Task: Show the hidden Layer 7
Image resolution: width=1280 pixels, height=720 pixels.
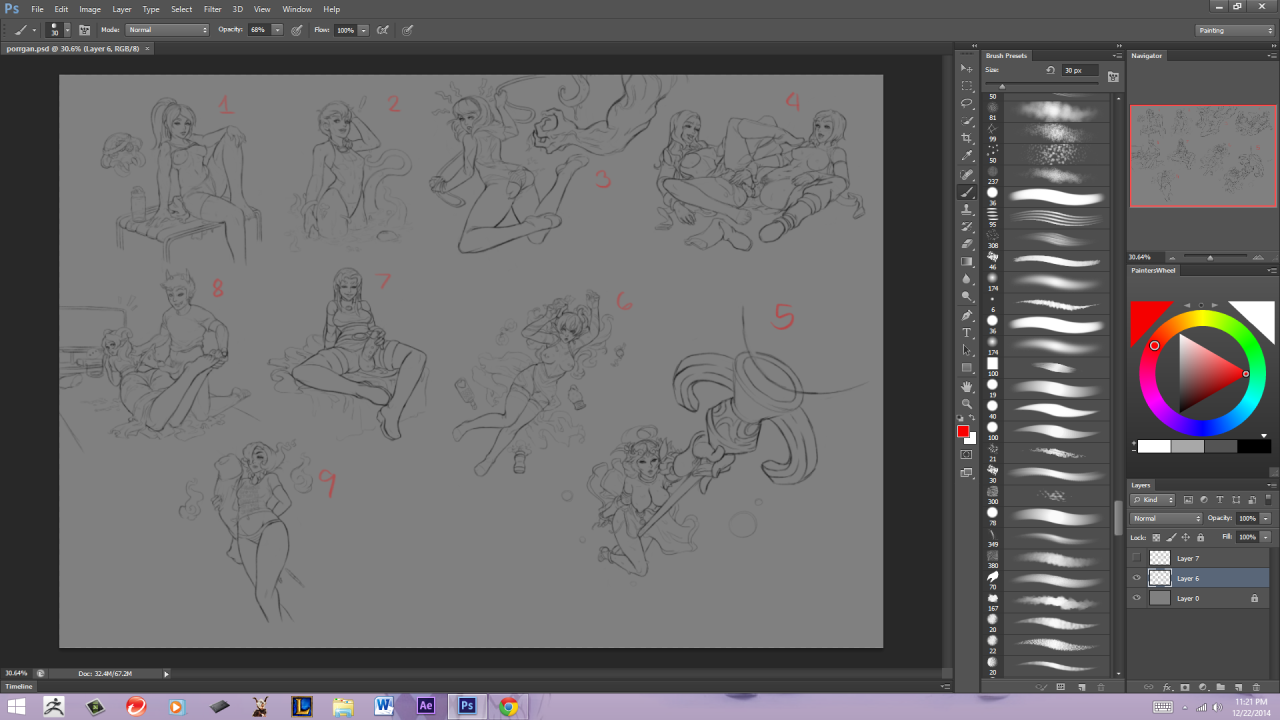Action: [1136, 558]
